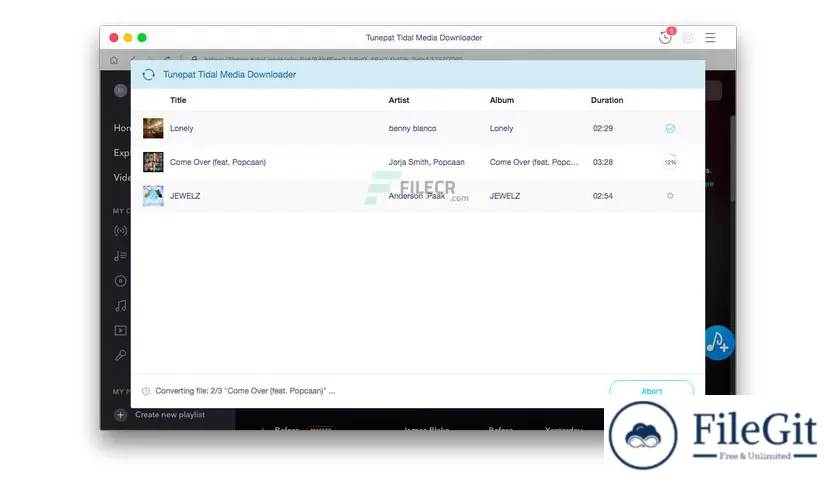
Task: Open the hamburger menu icon
Action: coord(710,37)
